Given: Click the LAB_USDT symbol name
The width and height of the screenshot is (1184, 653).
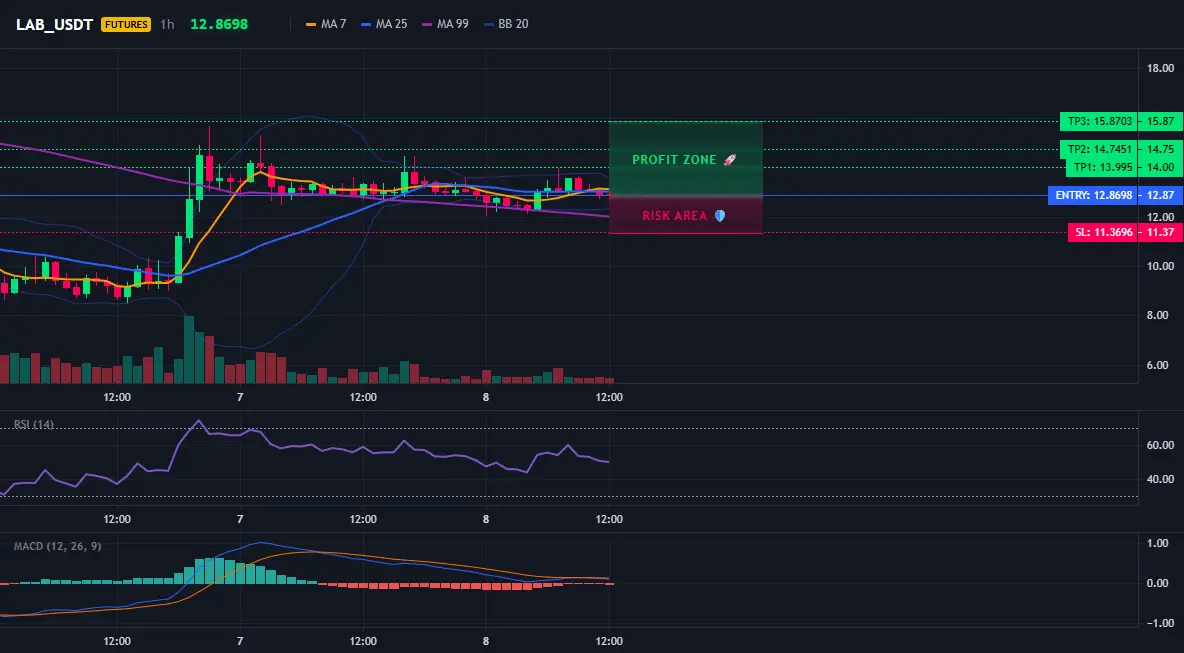Looking at the screenshot, I should (54, 24).
